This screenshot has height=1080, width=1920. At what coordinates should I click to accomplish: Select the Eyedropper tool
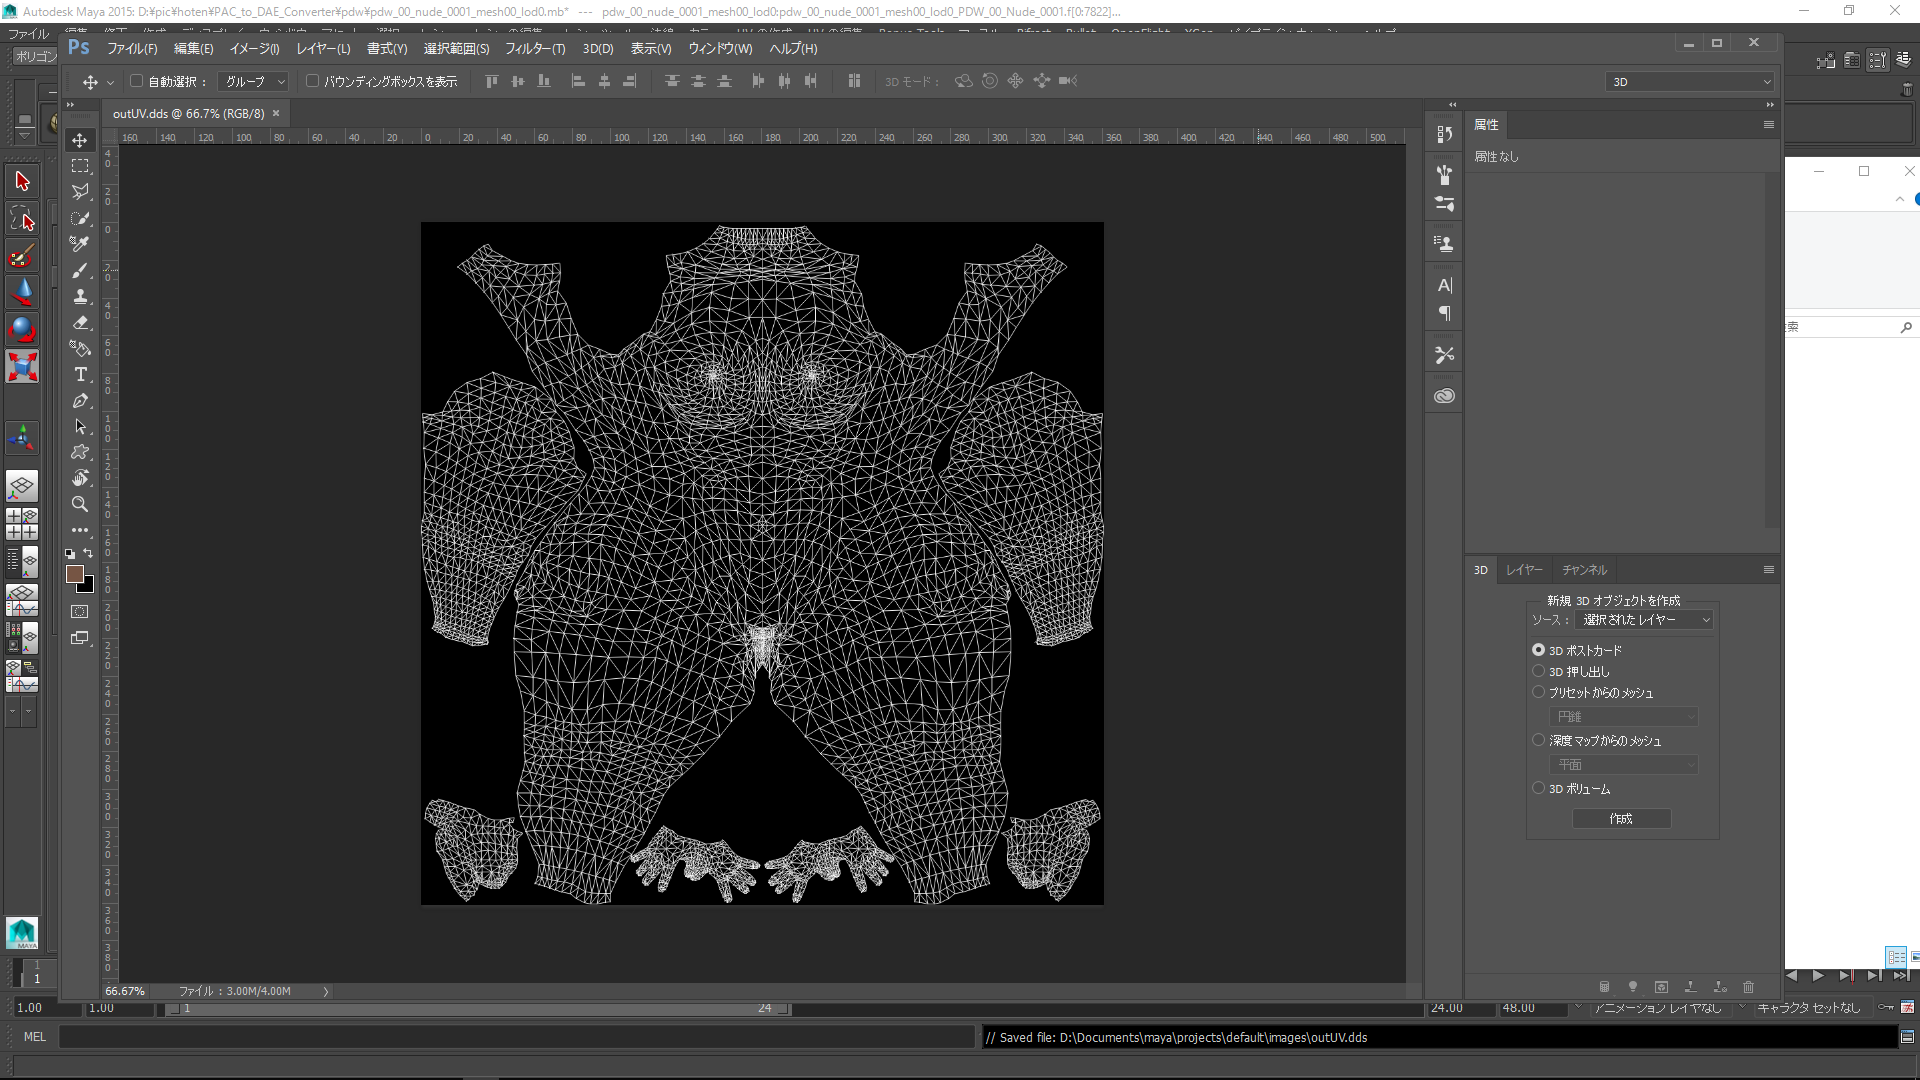pyautogui.click(x=80, y=244)
